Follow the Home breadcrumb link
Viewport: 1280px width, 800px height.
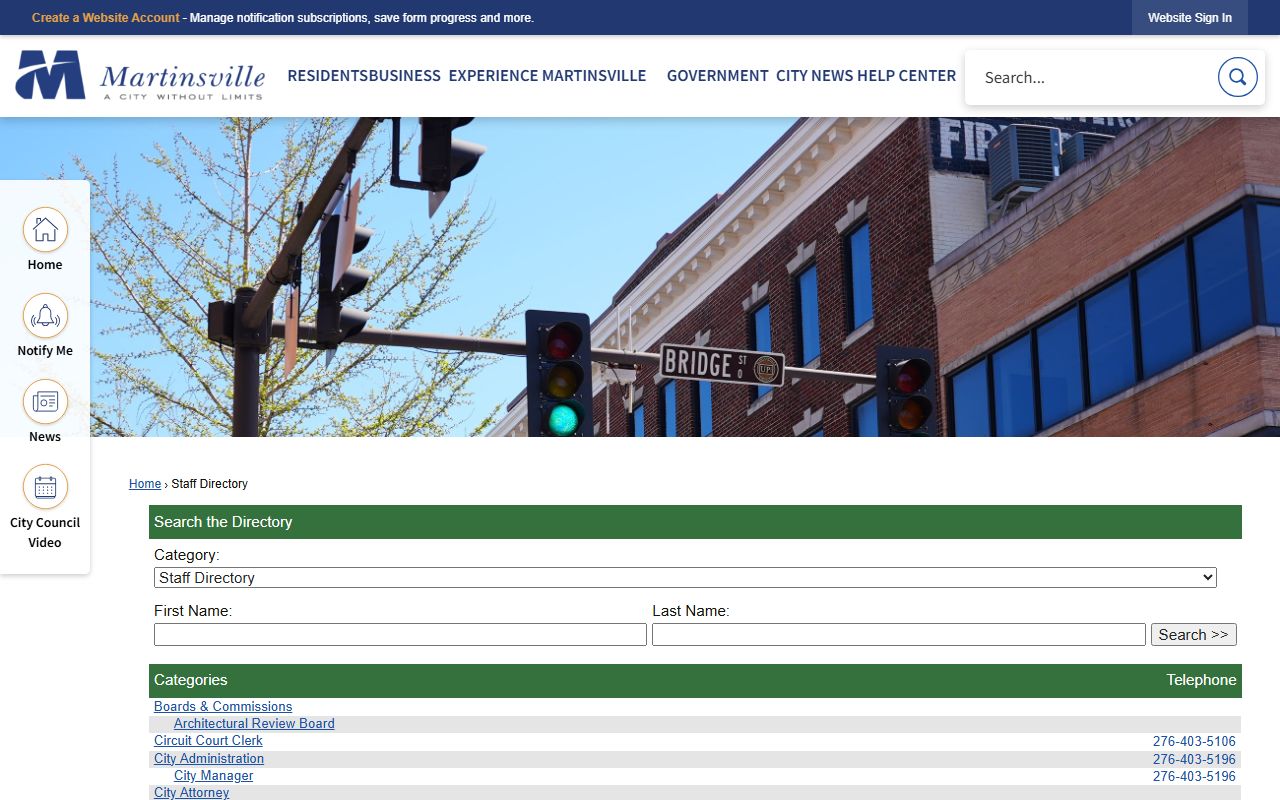[145, 484]
